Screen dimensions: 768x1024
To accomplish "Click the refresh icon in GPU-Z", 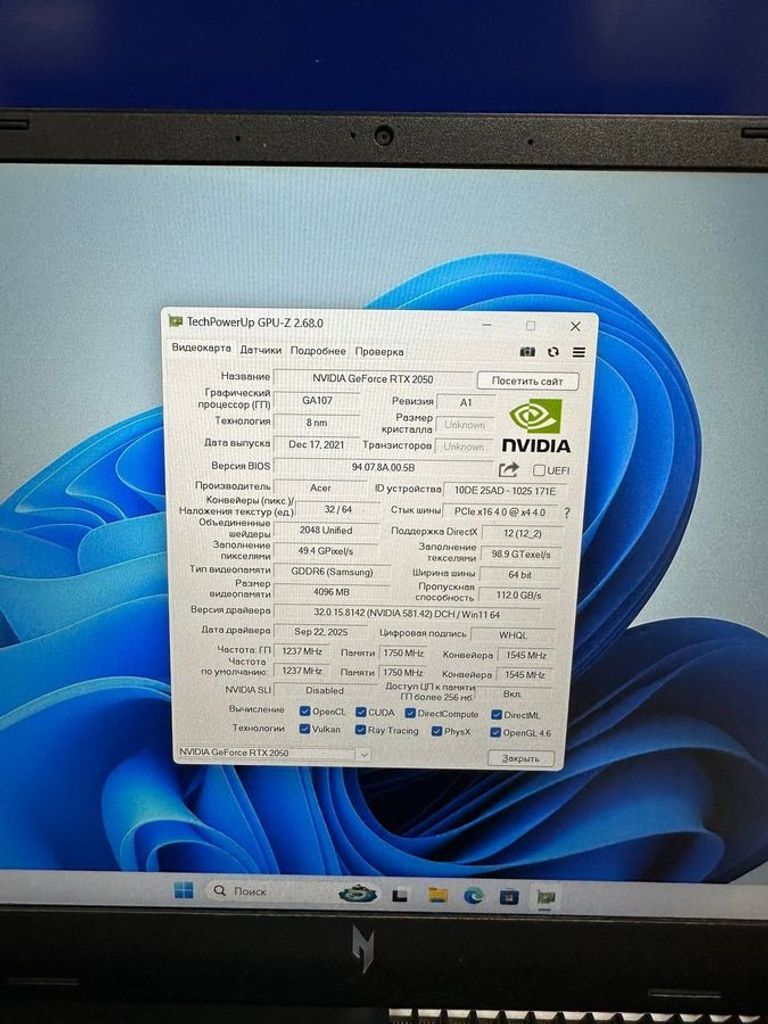I will point(553,352).
